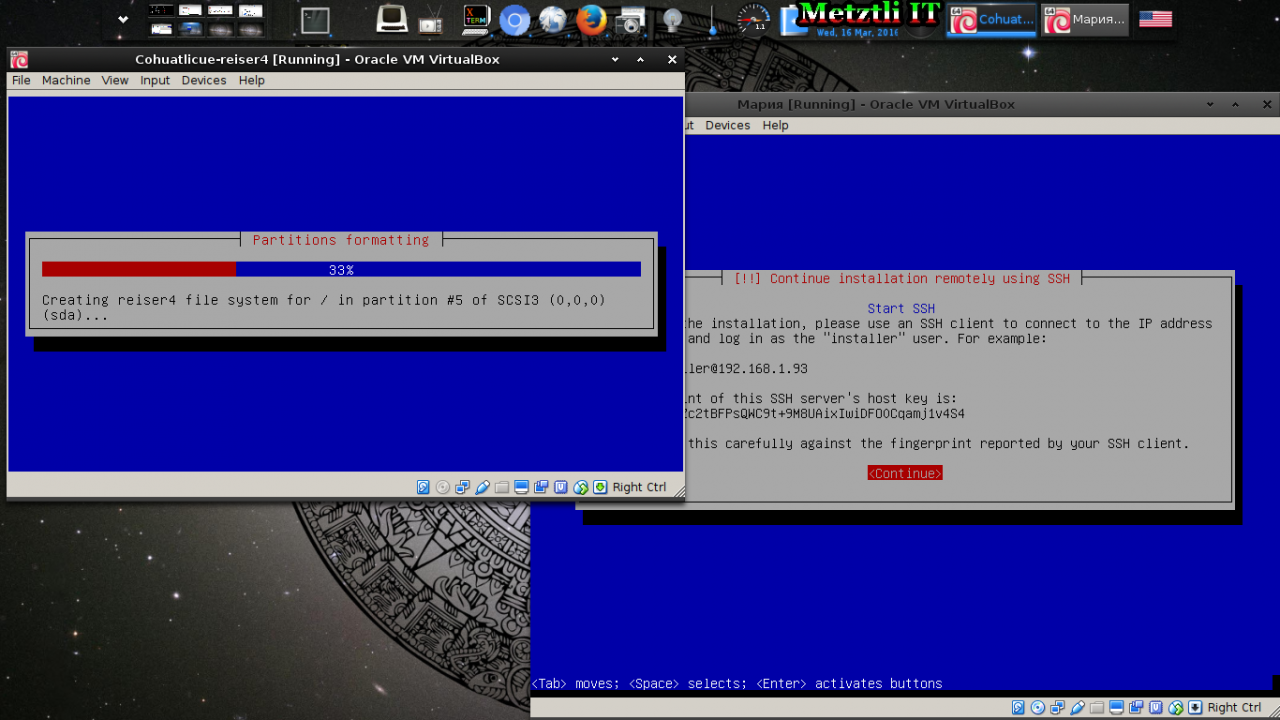Click the Мария [Running] window title bar
The width and height of the screenshot is (1280, 720).
[875, 104]
